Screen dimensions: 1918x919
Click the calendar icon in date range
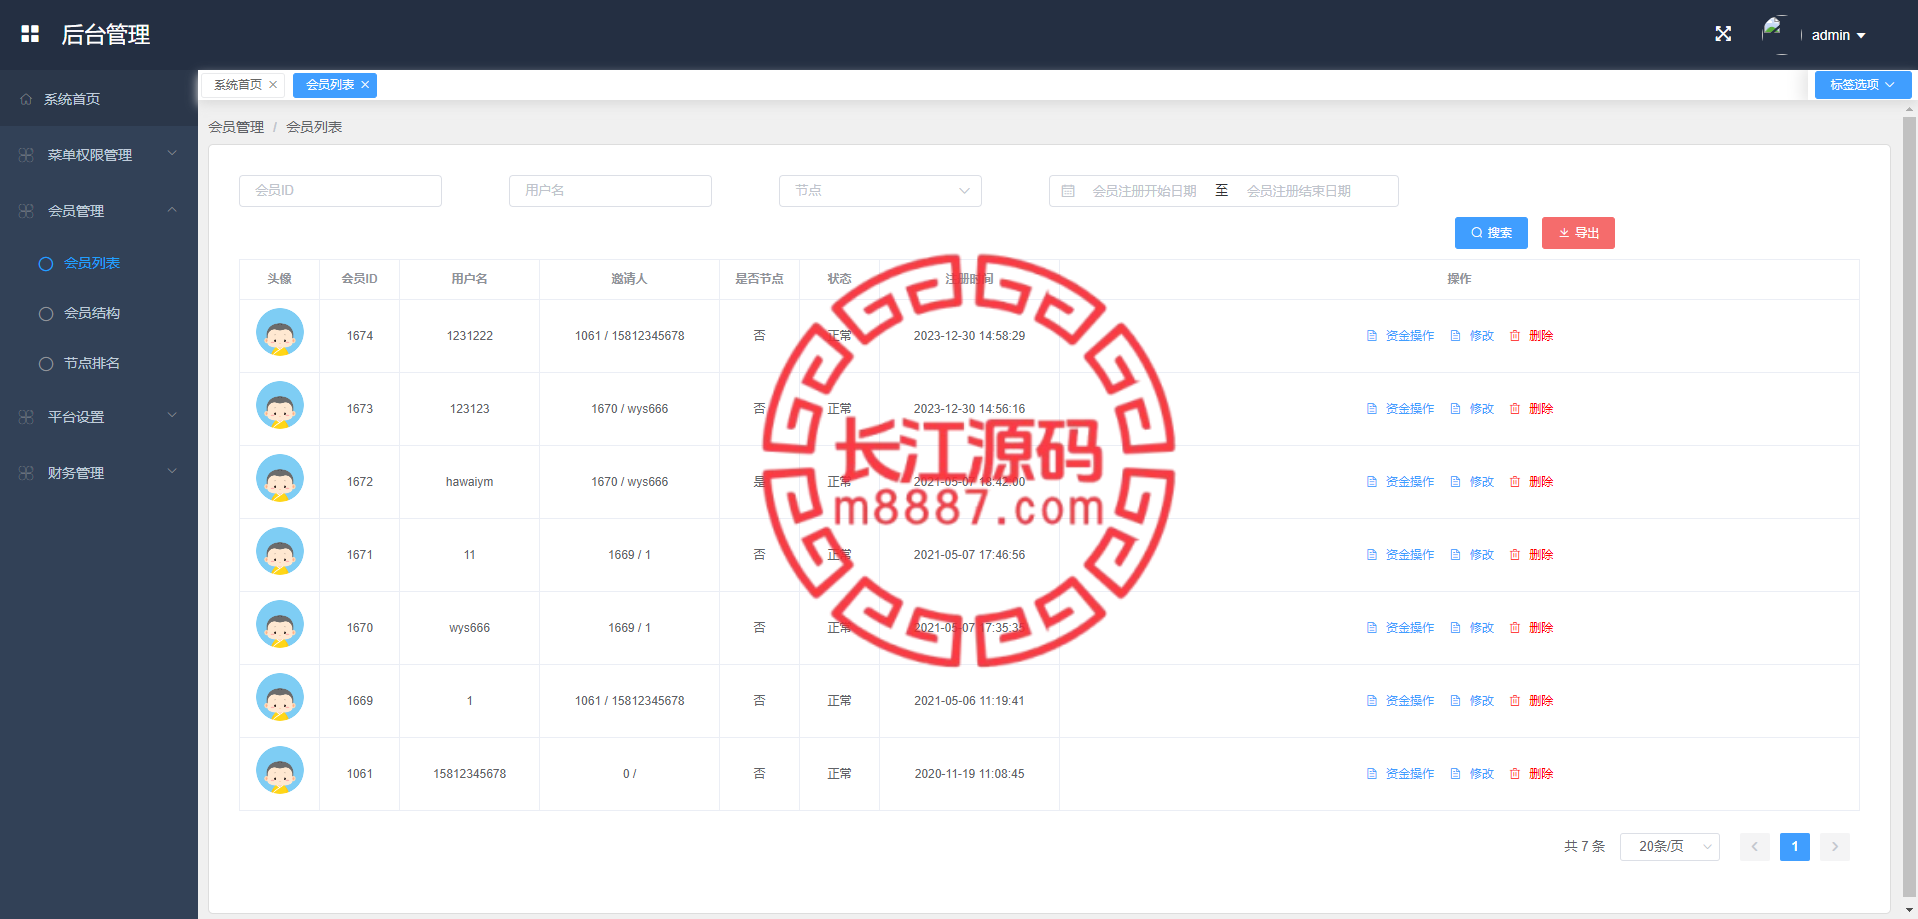(1068, 191)
